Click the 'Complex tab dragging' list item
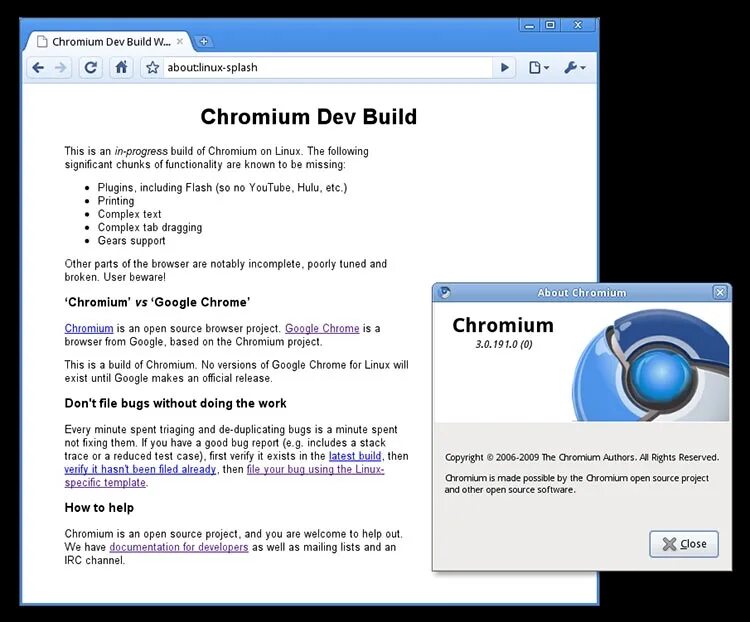The width and height of the screenshot is (750, 622). (x=150, y=227)
